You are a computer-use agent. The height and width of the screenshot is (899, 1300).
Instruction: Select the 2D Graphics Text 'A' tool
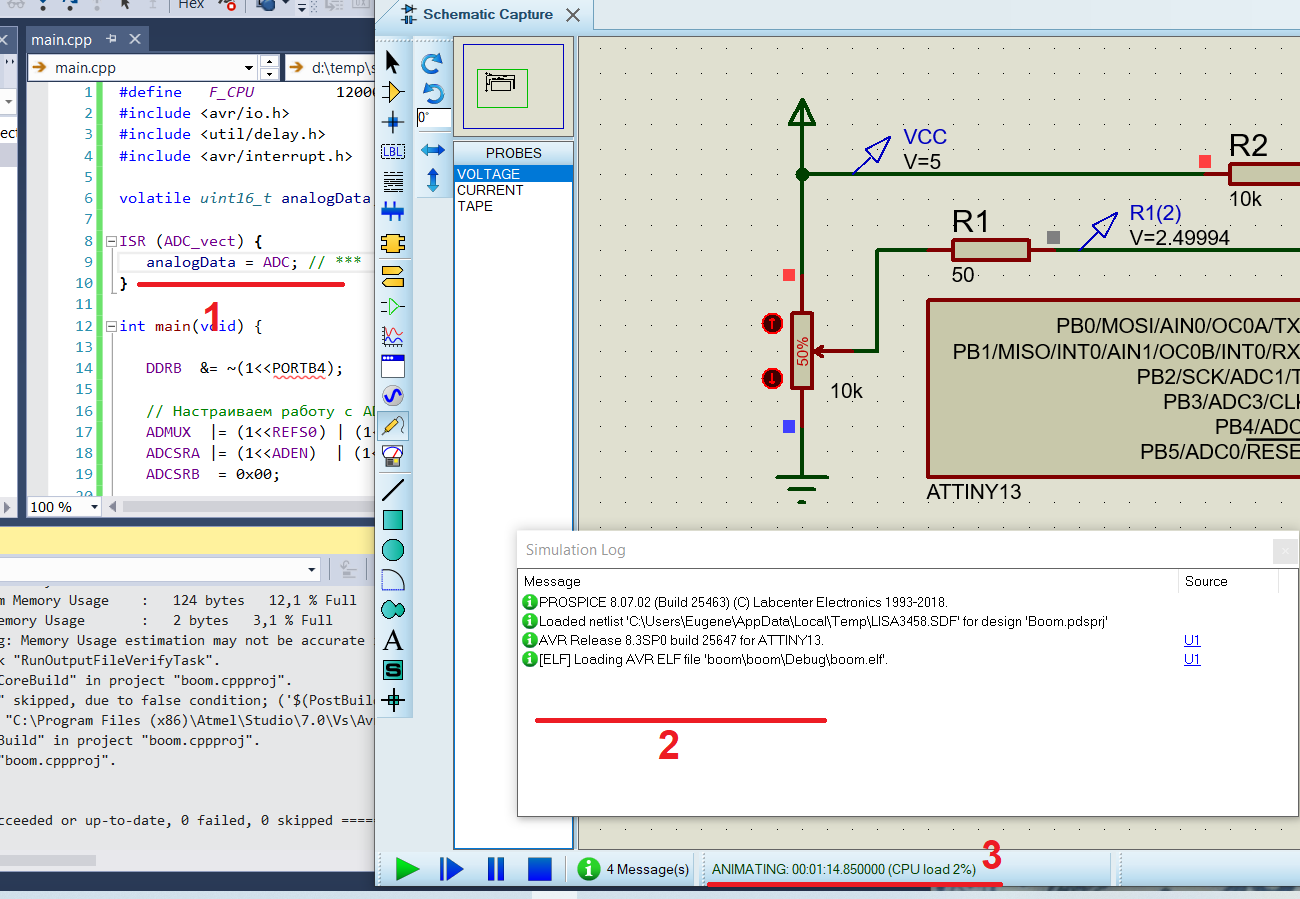coord(393,640)
